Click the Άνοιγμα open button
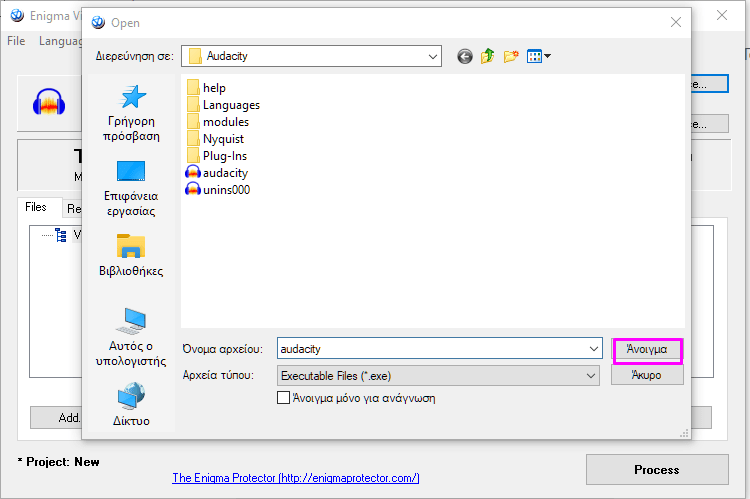The image size is (750, 499). coord(647,349)
